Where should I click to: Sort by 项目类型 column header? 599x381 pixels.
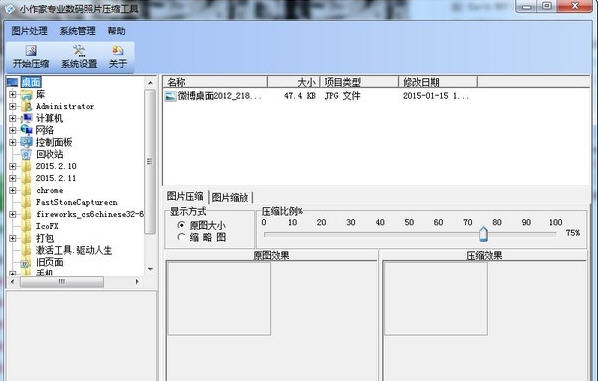click(359, 82)
